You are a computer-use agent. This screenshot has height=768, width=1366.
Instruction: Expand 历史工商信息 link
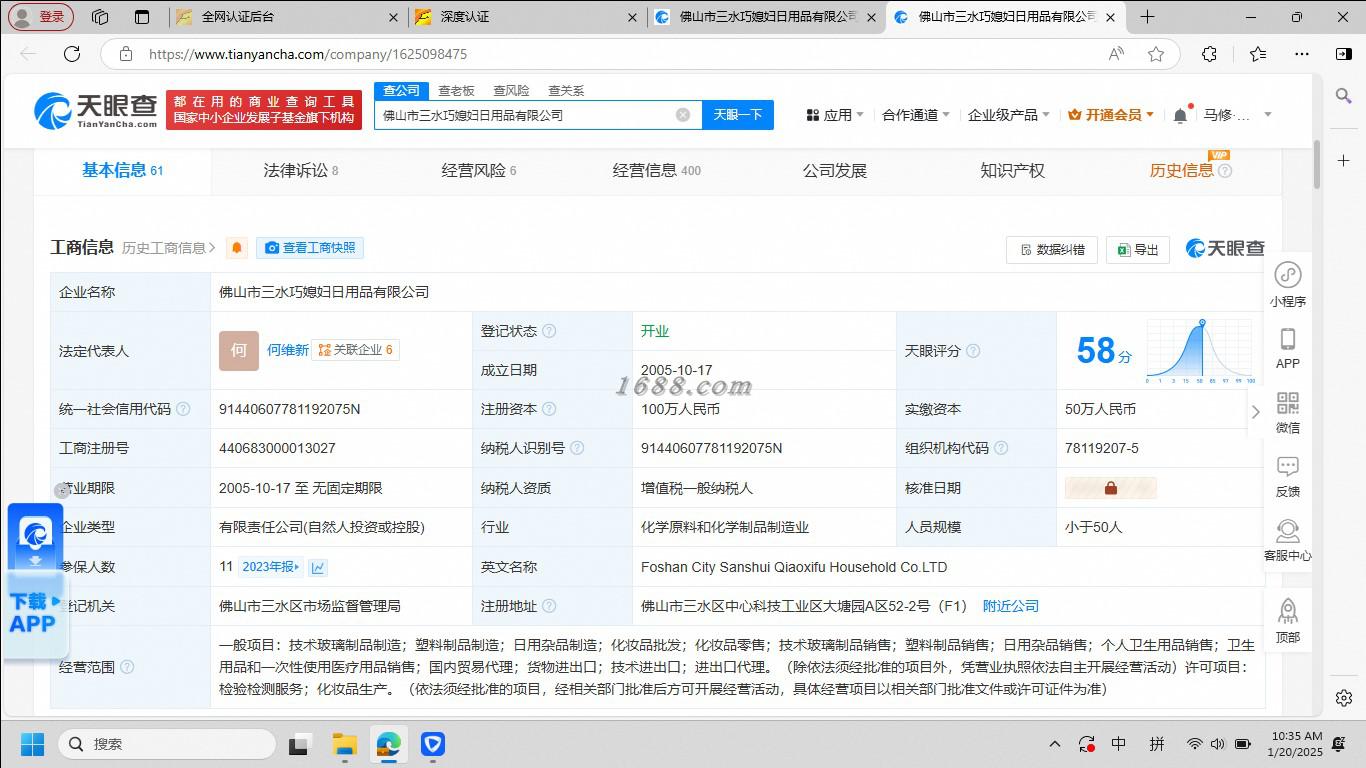[x=169, y=248]
